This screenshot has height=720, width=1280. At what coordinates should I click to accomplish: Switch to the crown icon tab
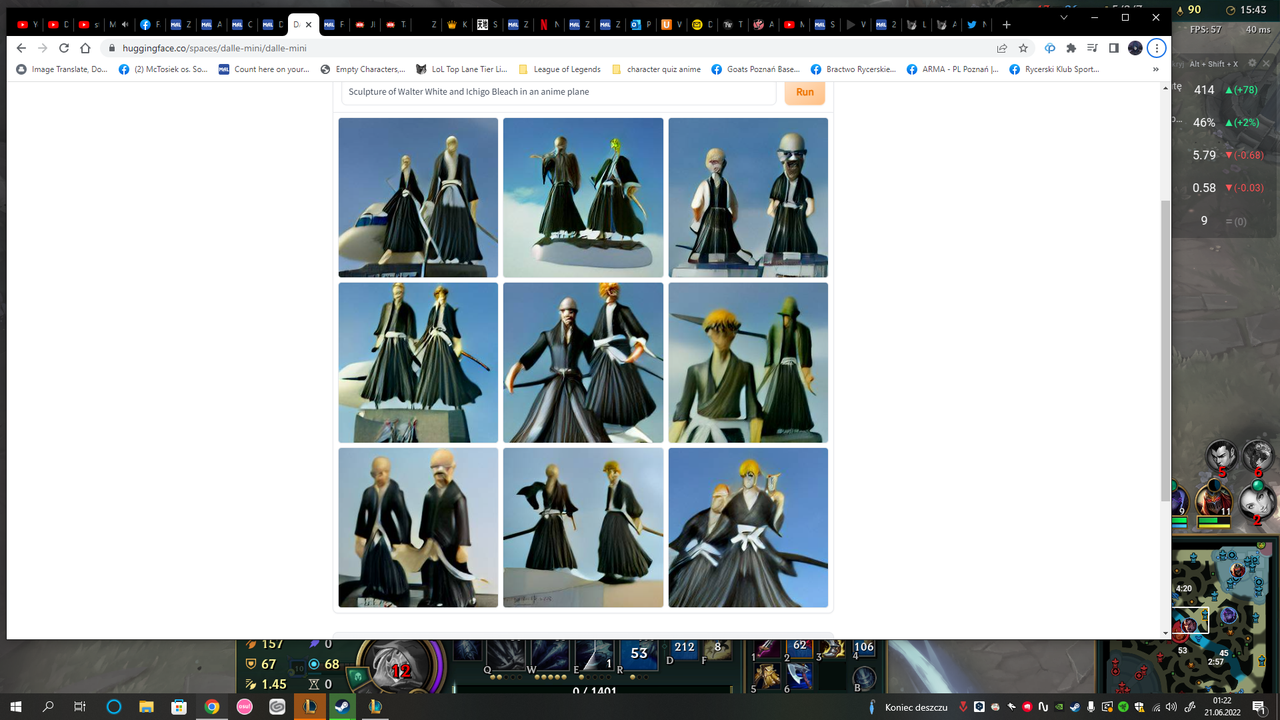[457, 24]
